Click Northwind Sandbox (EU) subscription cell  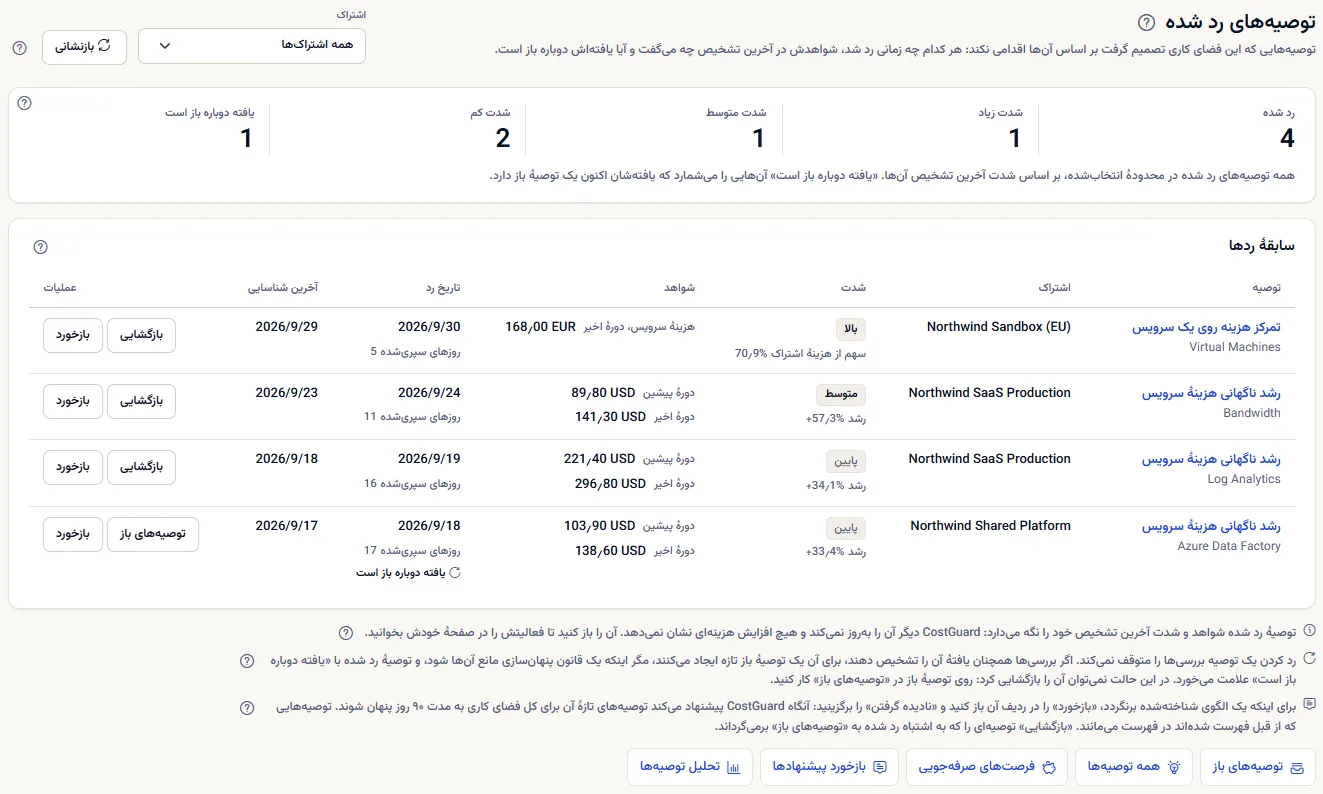[999, 327]
